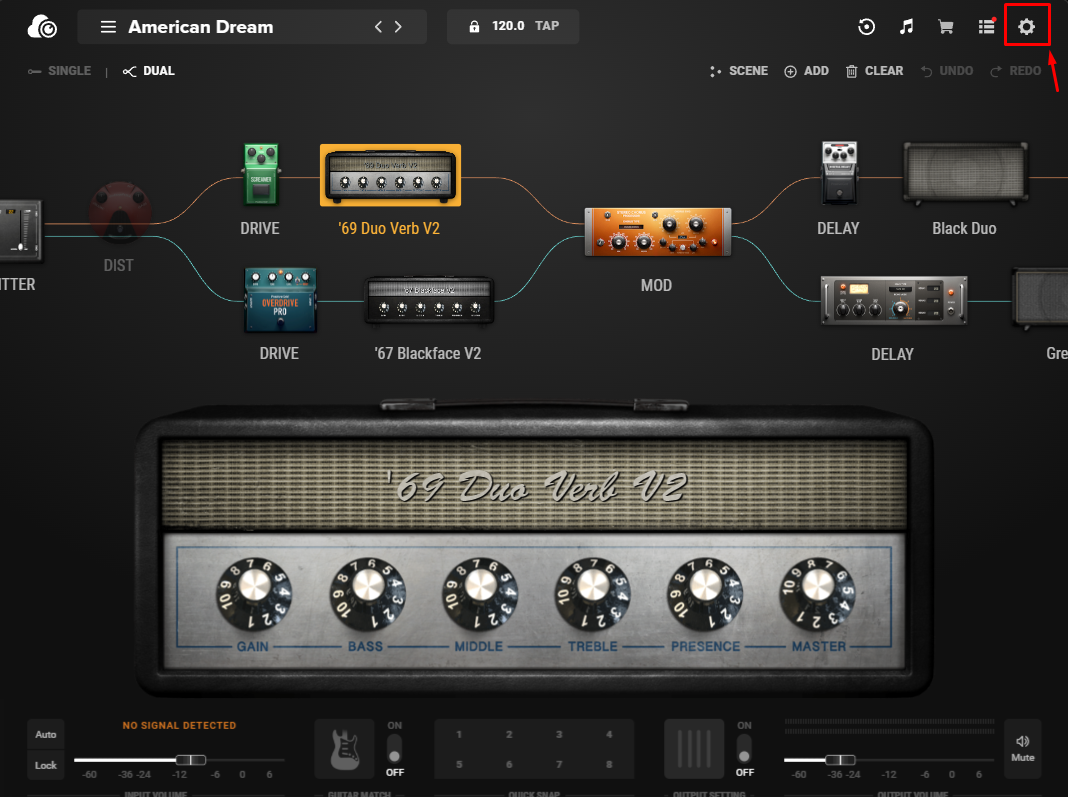This screenshot has height=797, width=1068.
Task: Go to next preset arrow
Action: click(x=398, y=27)
